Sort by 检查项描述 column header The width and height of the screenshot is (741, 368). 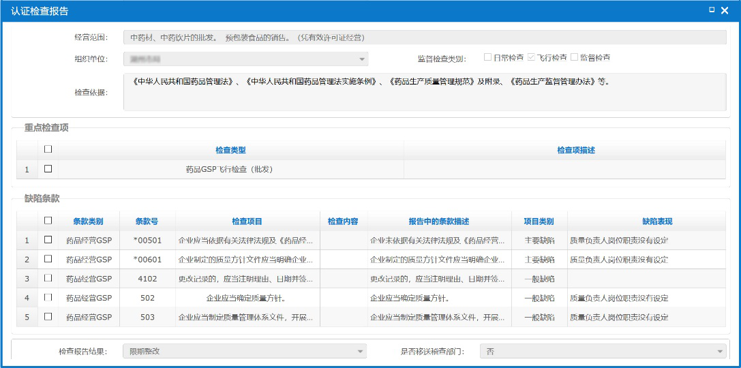click(x=576, y=150)
